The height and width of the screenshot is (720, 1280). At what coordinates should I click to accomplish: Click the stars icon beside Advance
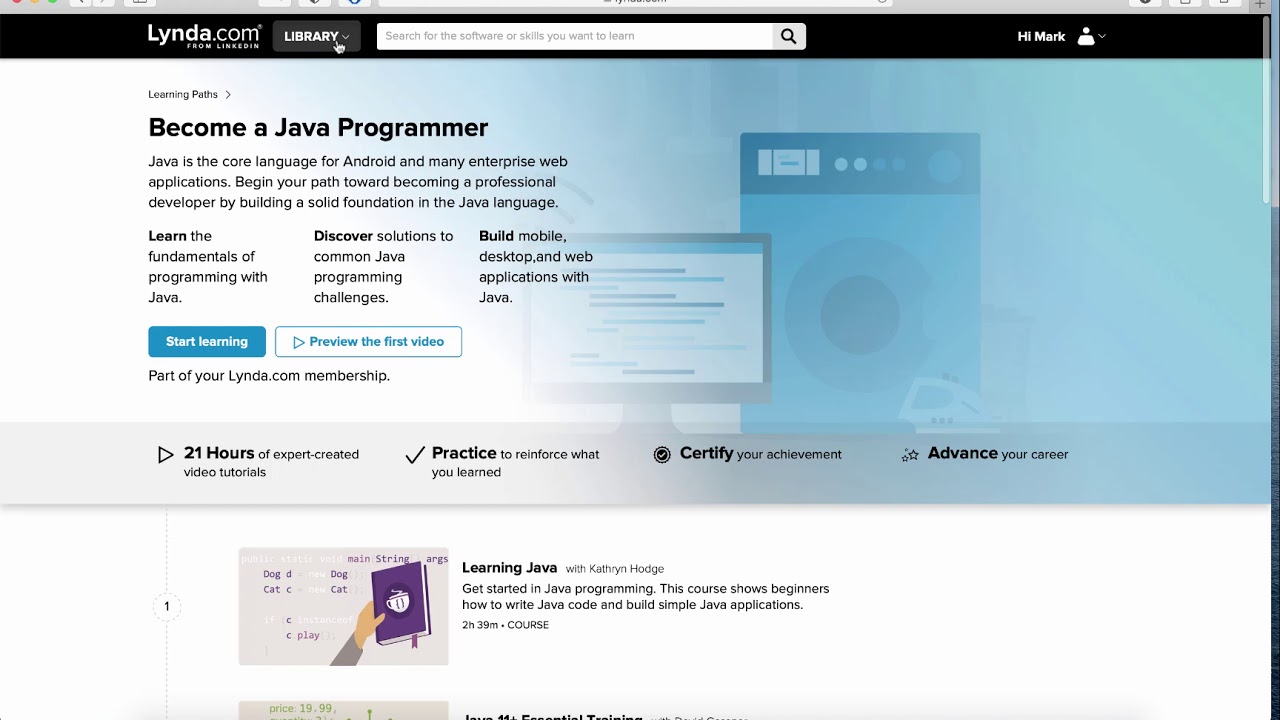pyautogui.click(x=910, y=455)
